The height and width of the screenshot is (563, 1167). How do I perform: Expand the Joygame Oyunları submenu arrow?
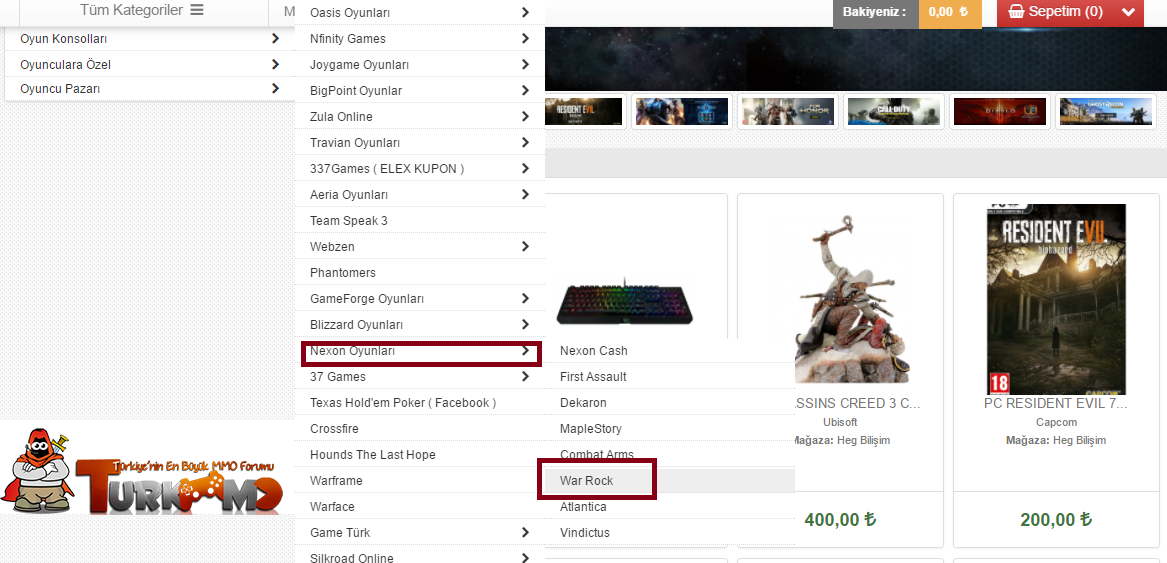pyautogui.click(x=525, y=64)
